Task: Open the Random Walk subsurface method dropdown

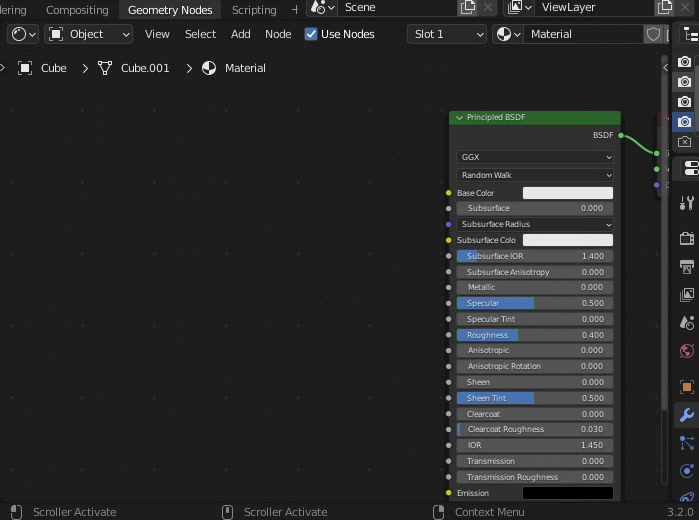Action: (535, 175)
